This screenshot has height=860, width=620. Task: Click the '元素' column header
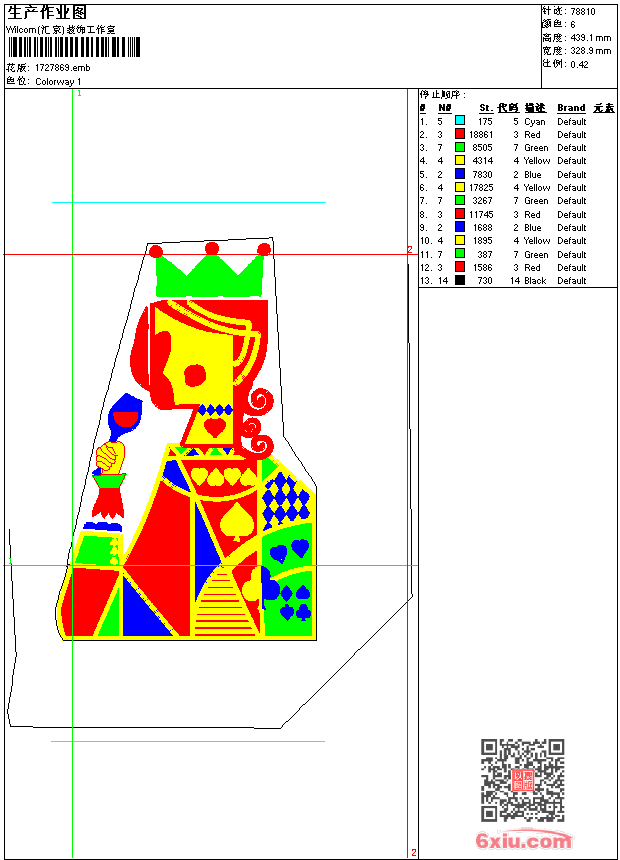(x=604, y=108)
